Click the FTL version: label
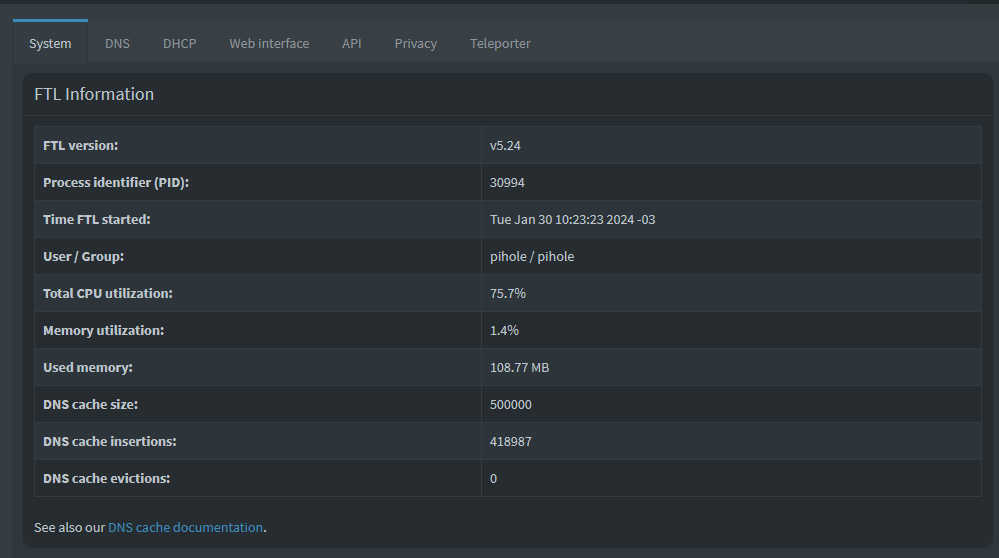 pyautogui.click(x=81, y=146)
